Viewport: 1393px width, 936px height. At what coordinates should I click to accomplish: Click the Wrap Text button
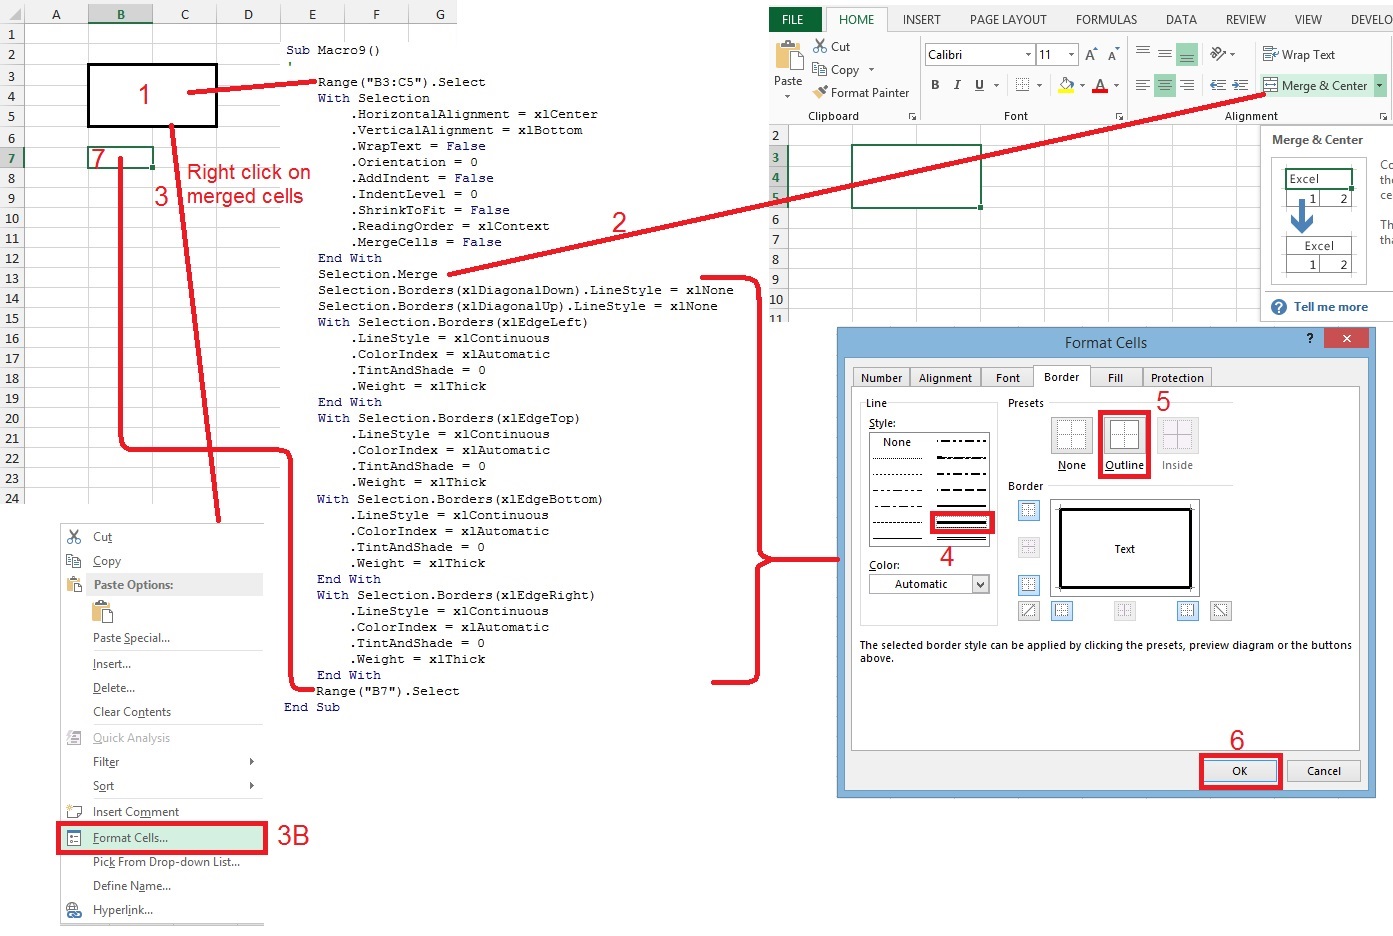pos(1298,55)
